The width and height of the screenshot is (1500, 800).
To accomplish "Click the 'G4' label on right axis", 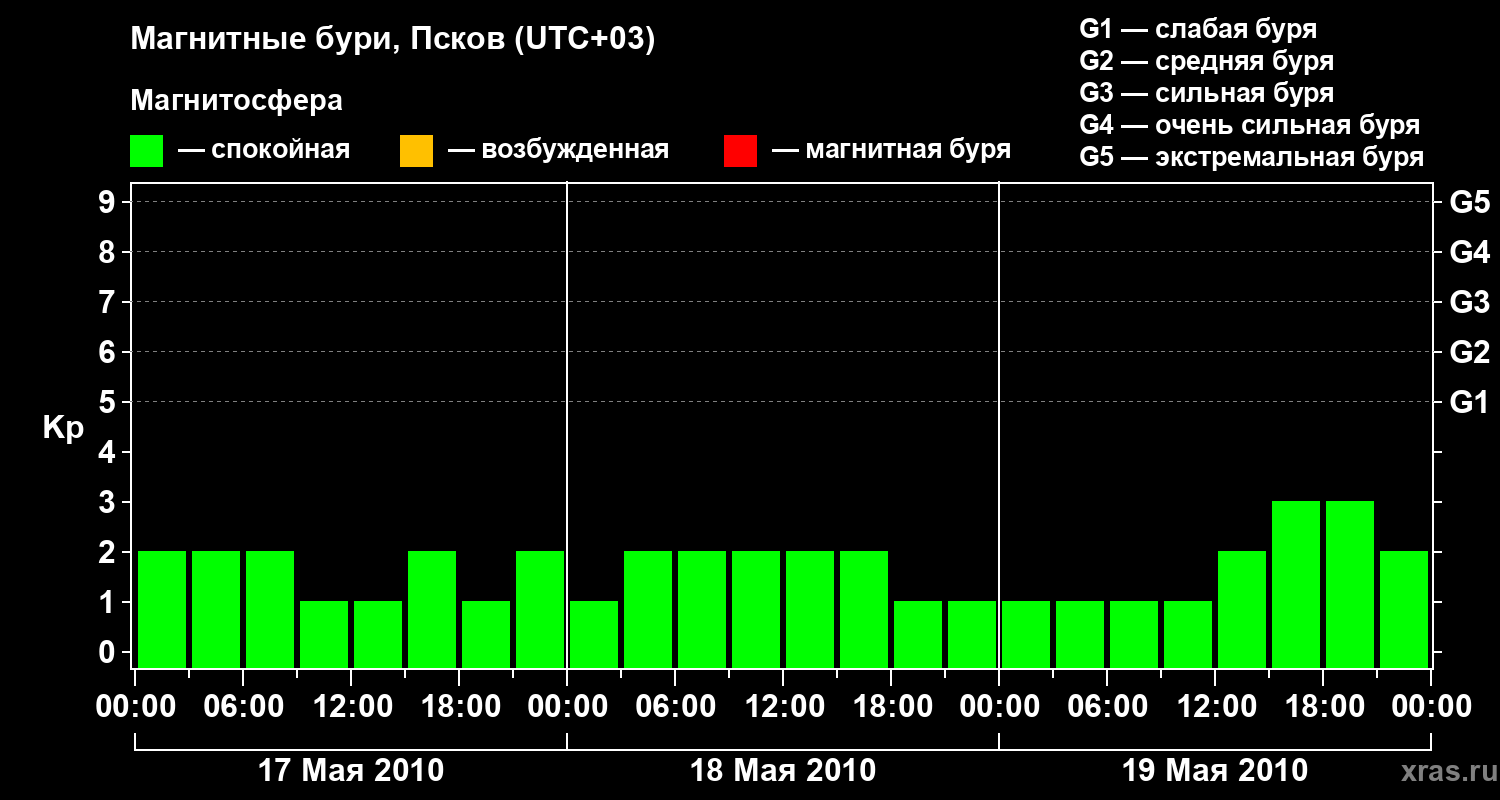I will [1470, 252].
